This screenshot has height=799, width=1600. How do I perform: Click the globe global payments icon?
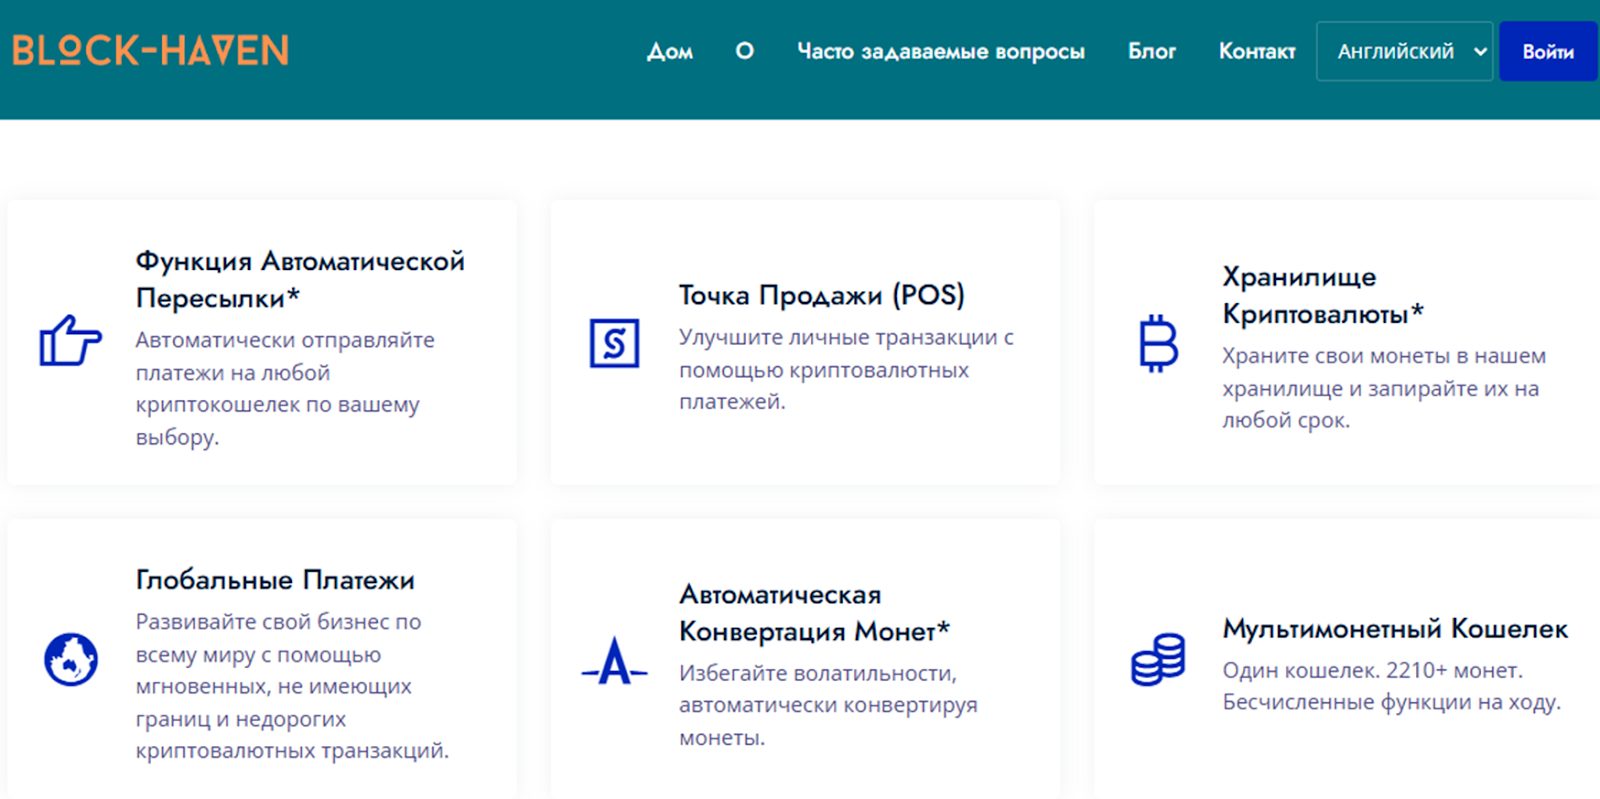click(x=71, y=660)
